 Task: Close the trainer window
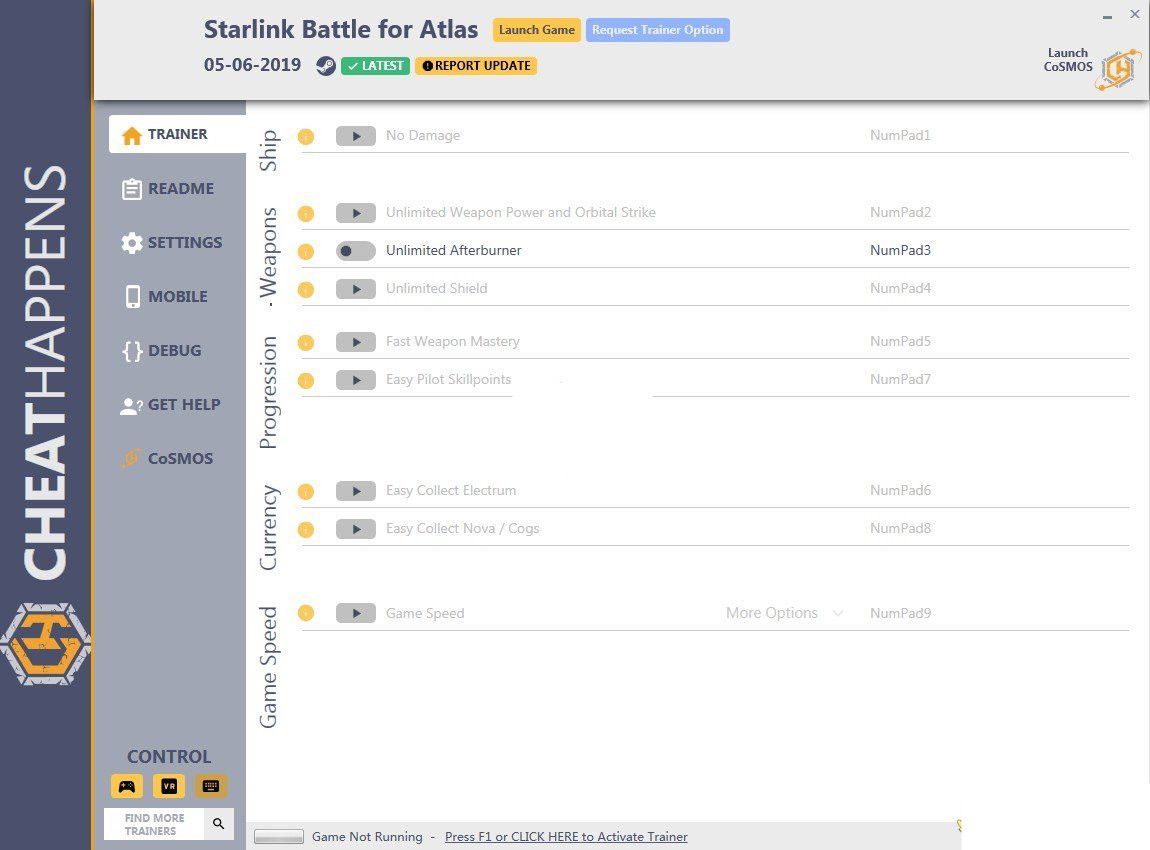[1135, 14]
